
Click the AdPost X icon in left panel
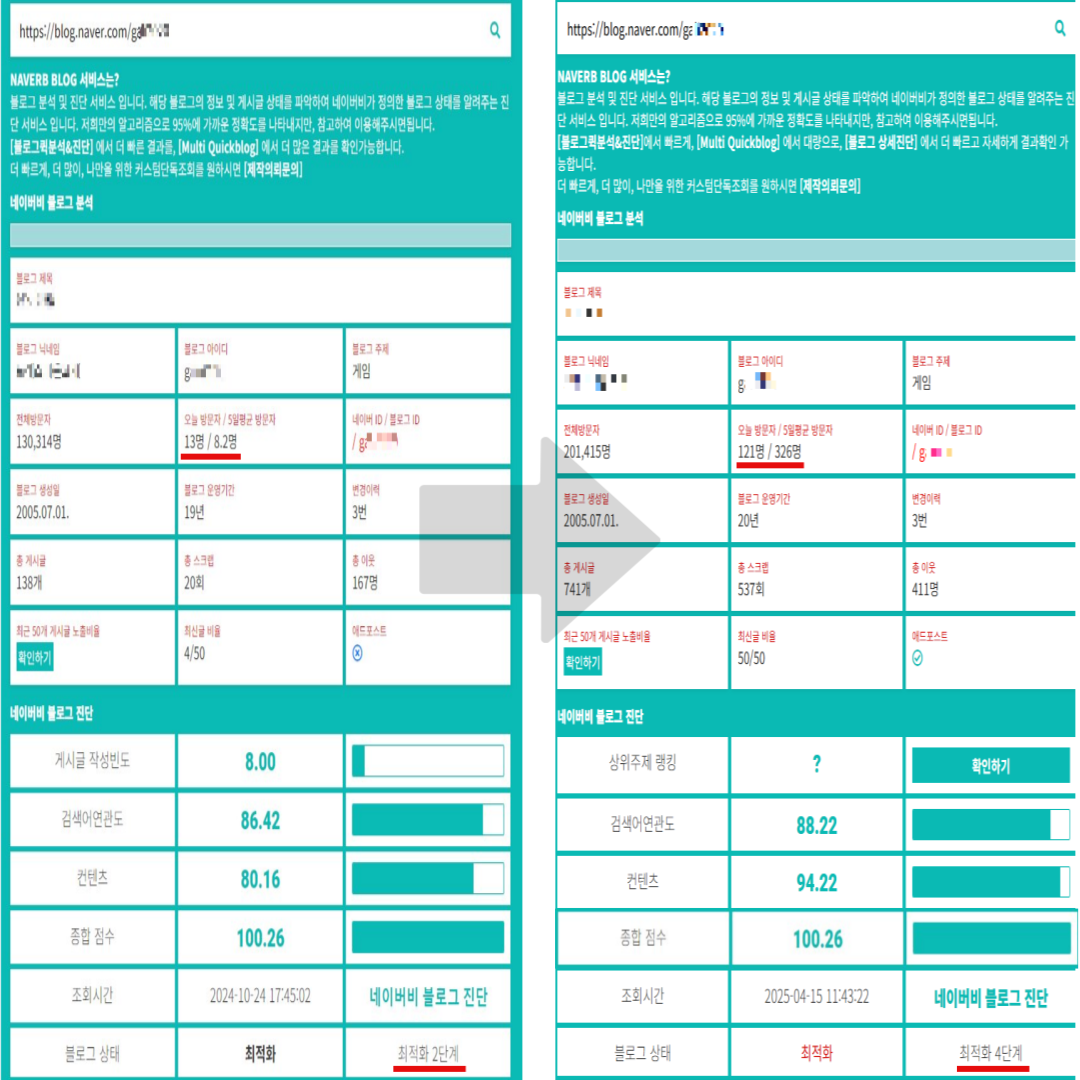[357, 653]
